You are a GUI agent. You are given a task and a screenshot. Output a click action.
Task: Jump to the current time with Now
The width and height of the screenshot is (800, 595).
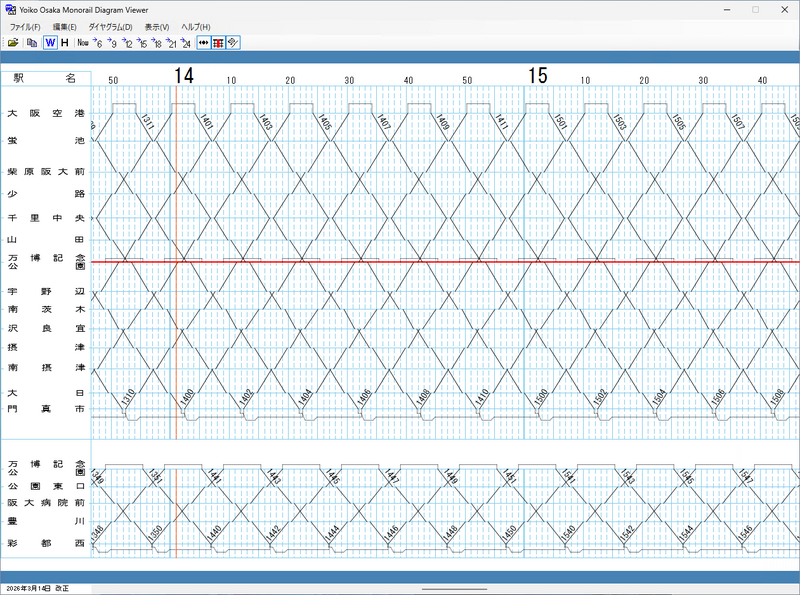[x=82, y=43]
